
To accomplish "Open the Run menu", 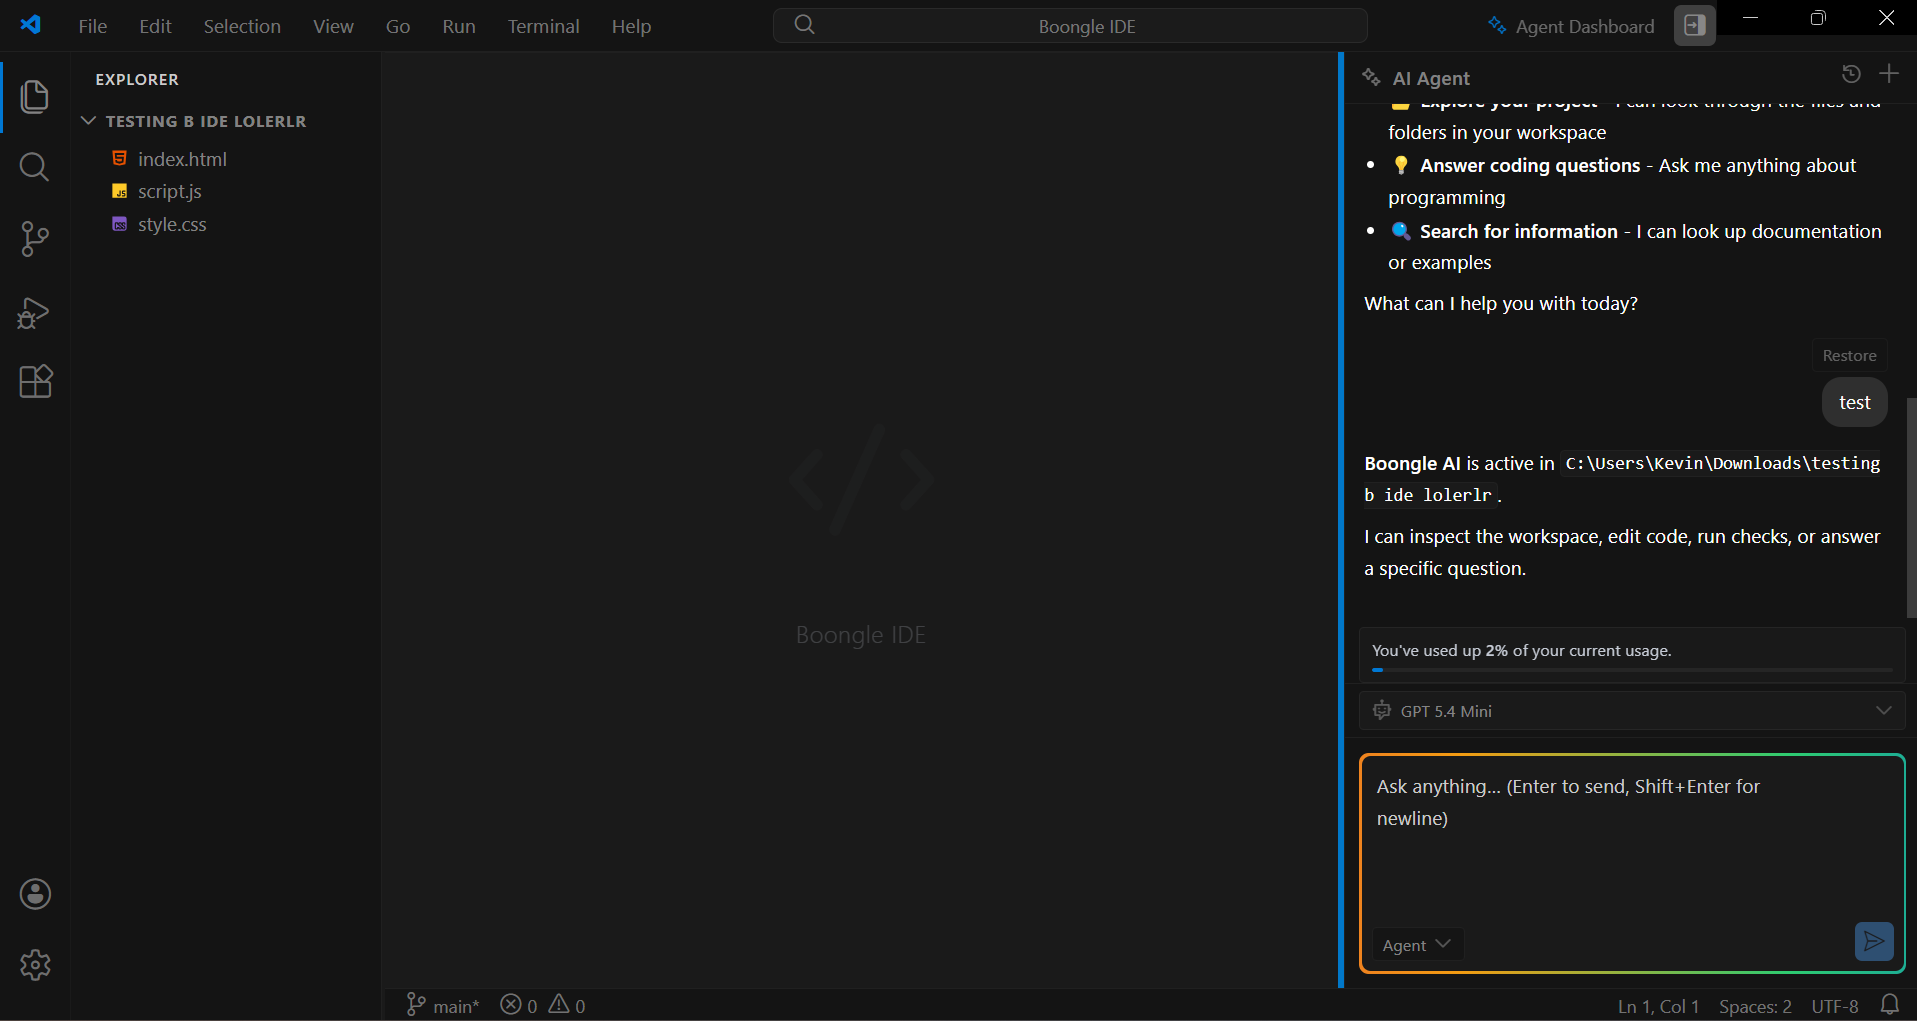I will click(x=459, y=26).
